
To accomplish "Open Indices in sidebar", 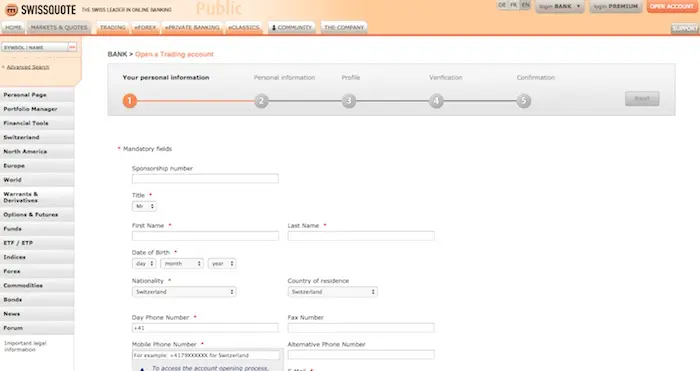I will [37, 257].
